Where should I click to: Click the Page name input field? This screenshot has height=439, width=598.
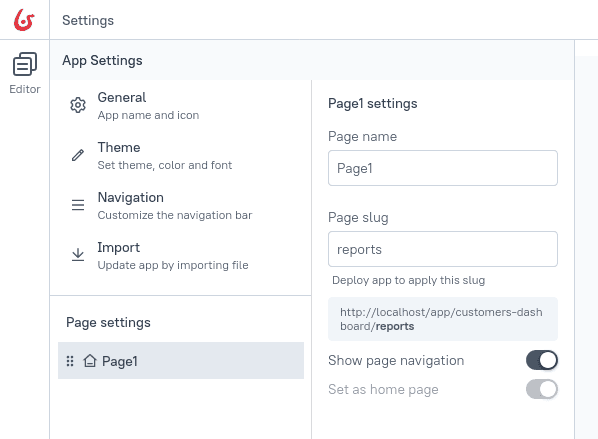[443, 168]
